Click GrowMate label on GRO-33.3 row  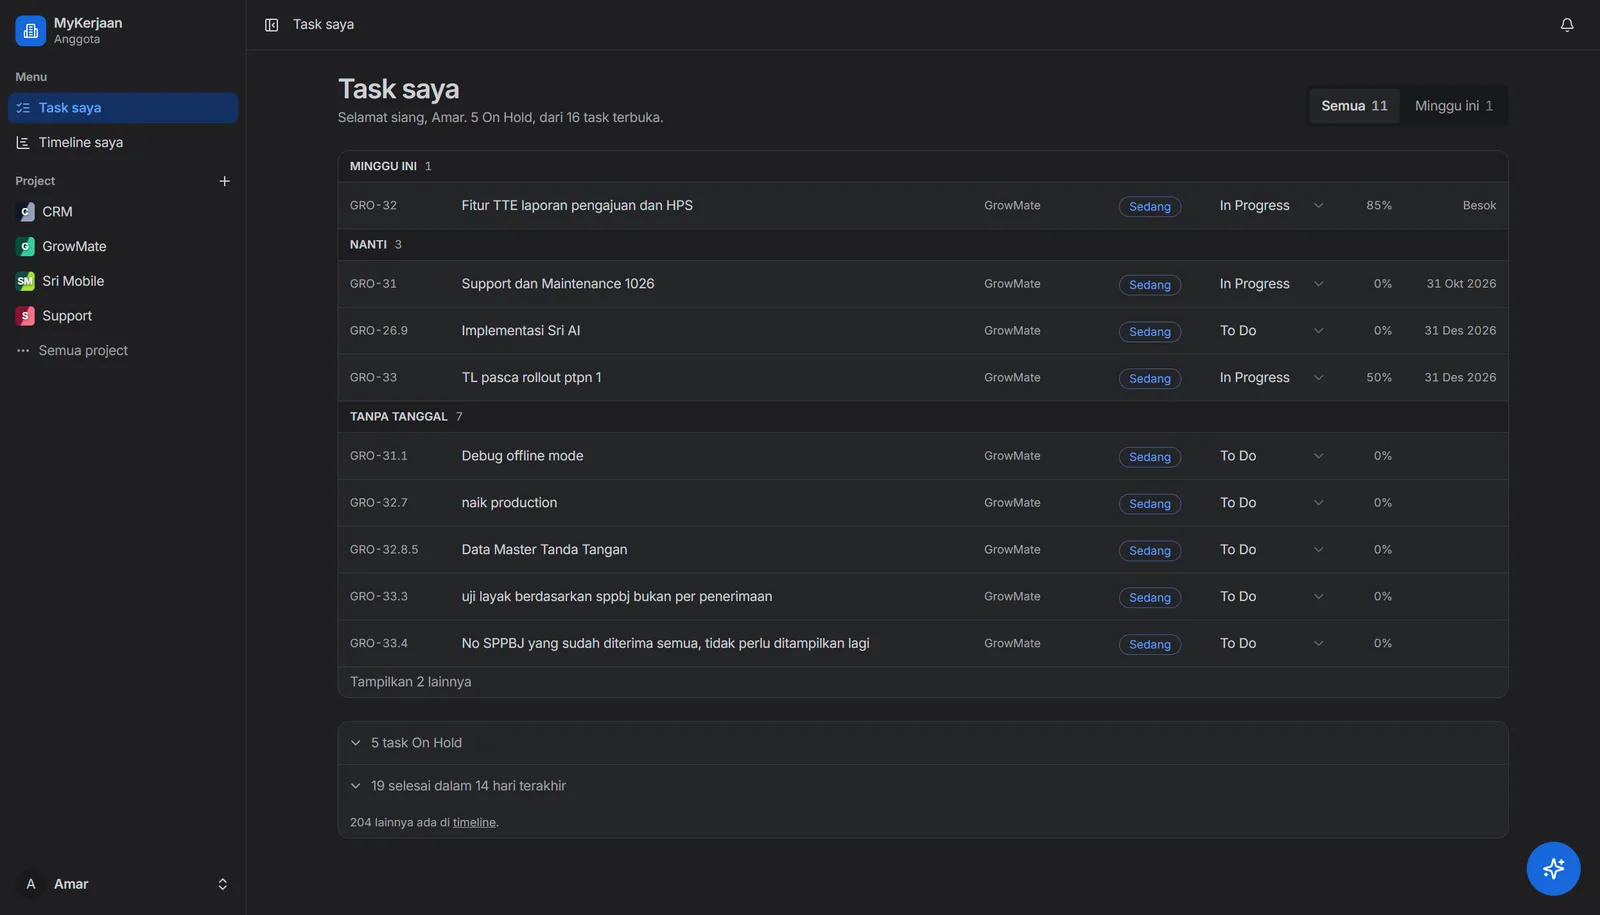(x=1012, y=597)
